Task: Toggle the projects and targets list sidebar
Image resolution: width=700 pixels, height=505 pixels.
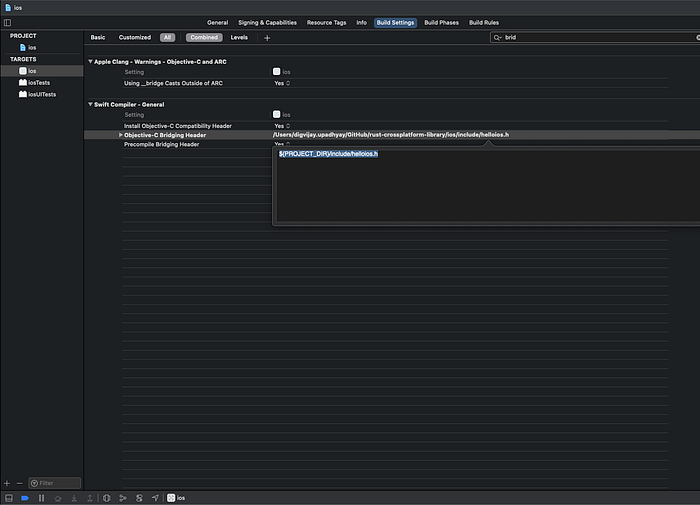Action: point(8,22)
